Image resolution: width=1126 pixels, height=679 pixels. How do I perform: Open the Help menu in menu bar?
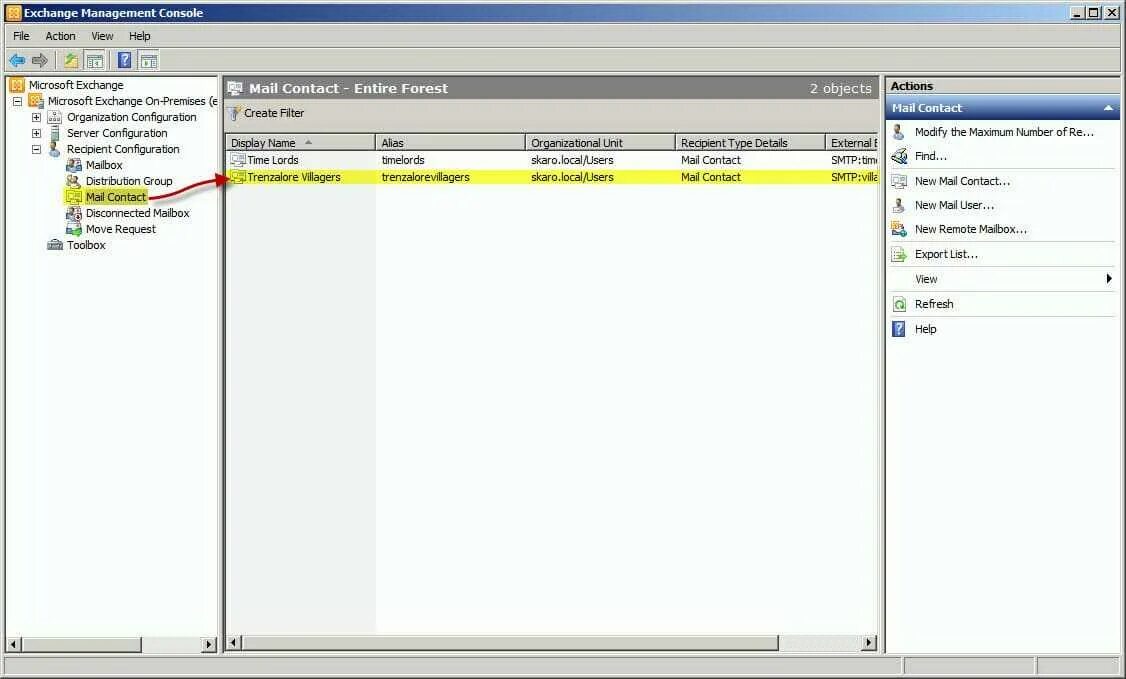(139, 36)
